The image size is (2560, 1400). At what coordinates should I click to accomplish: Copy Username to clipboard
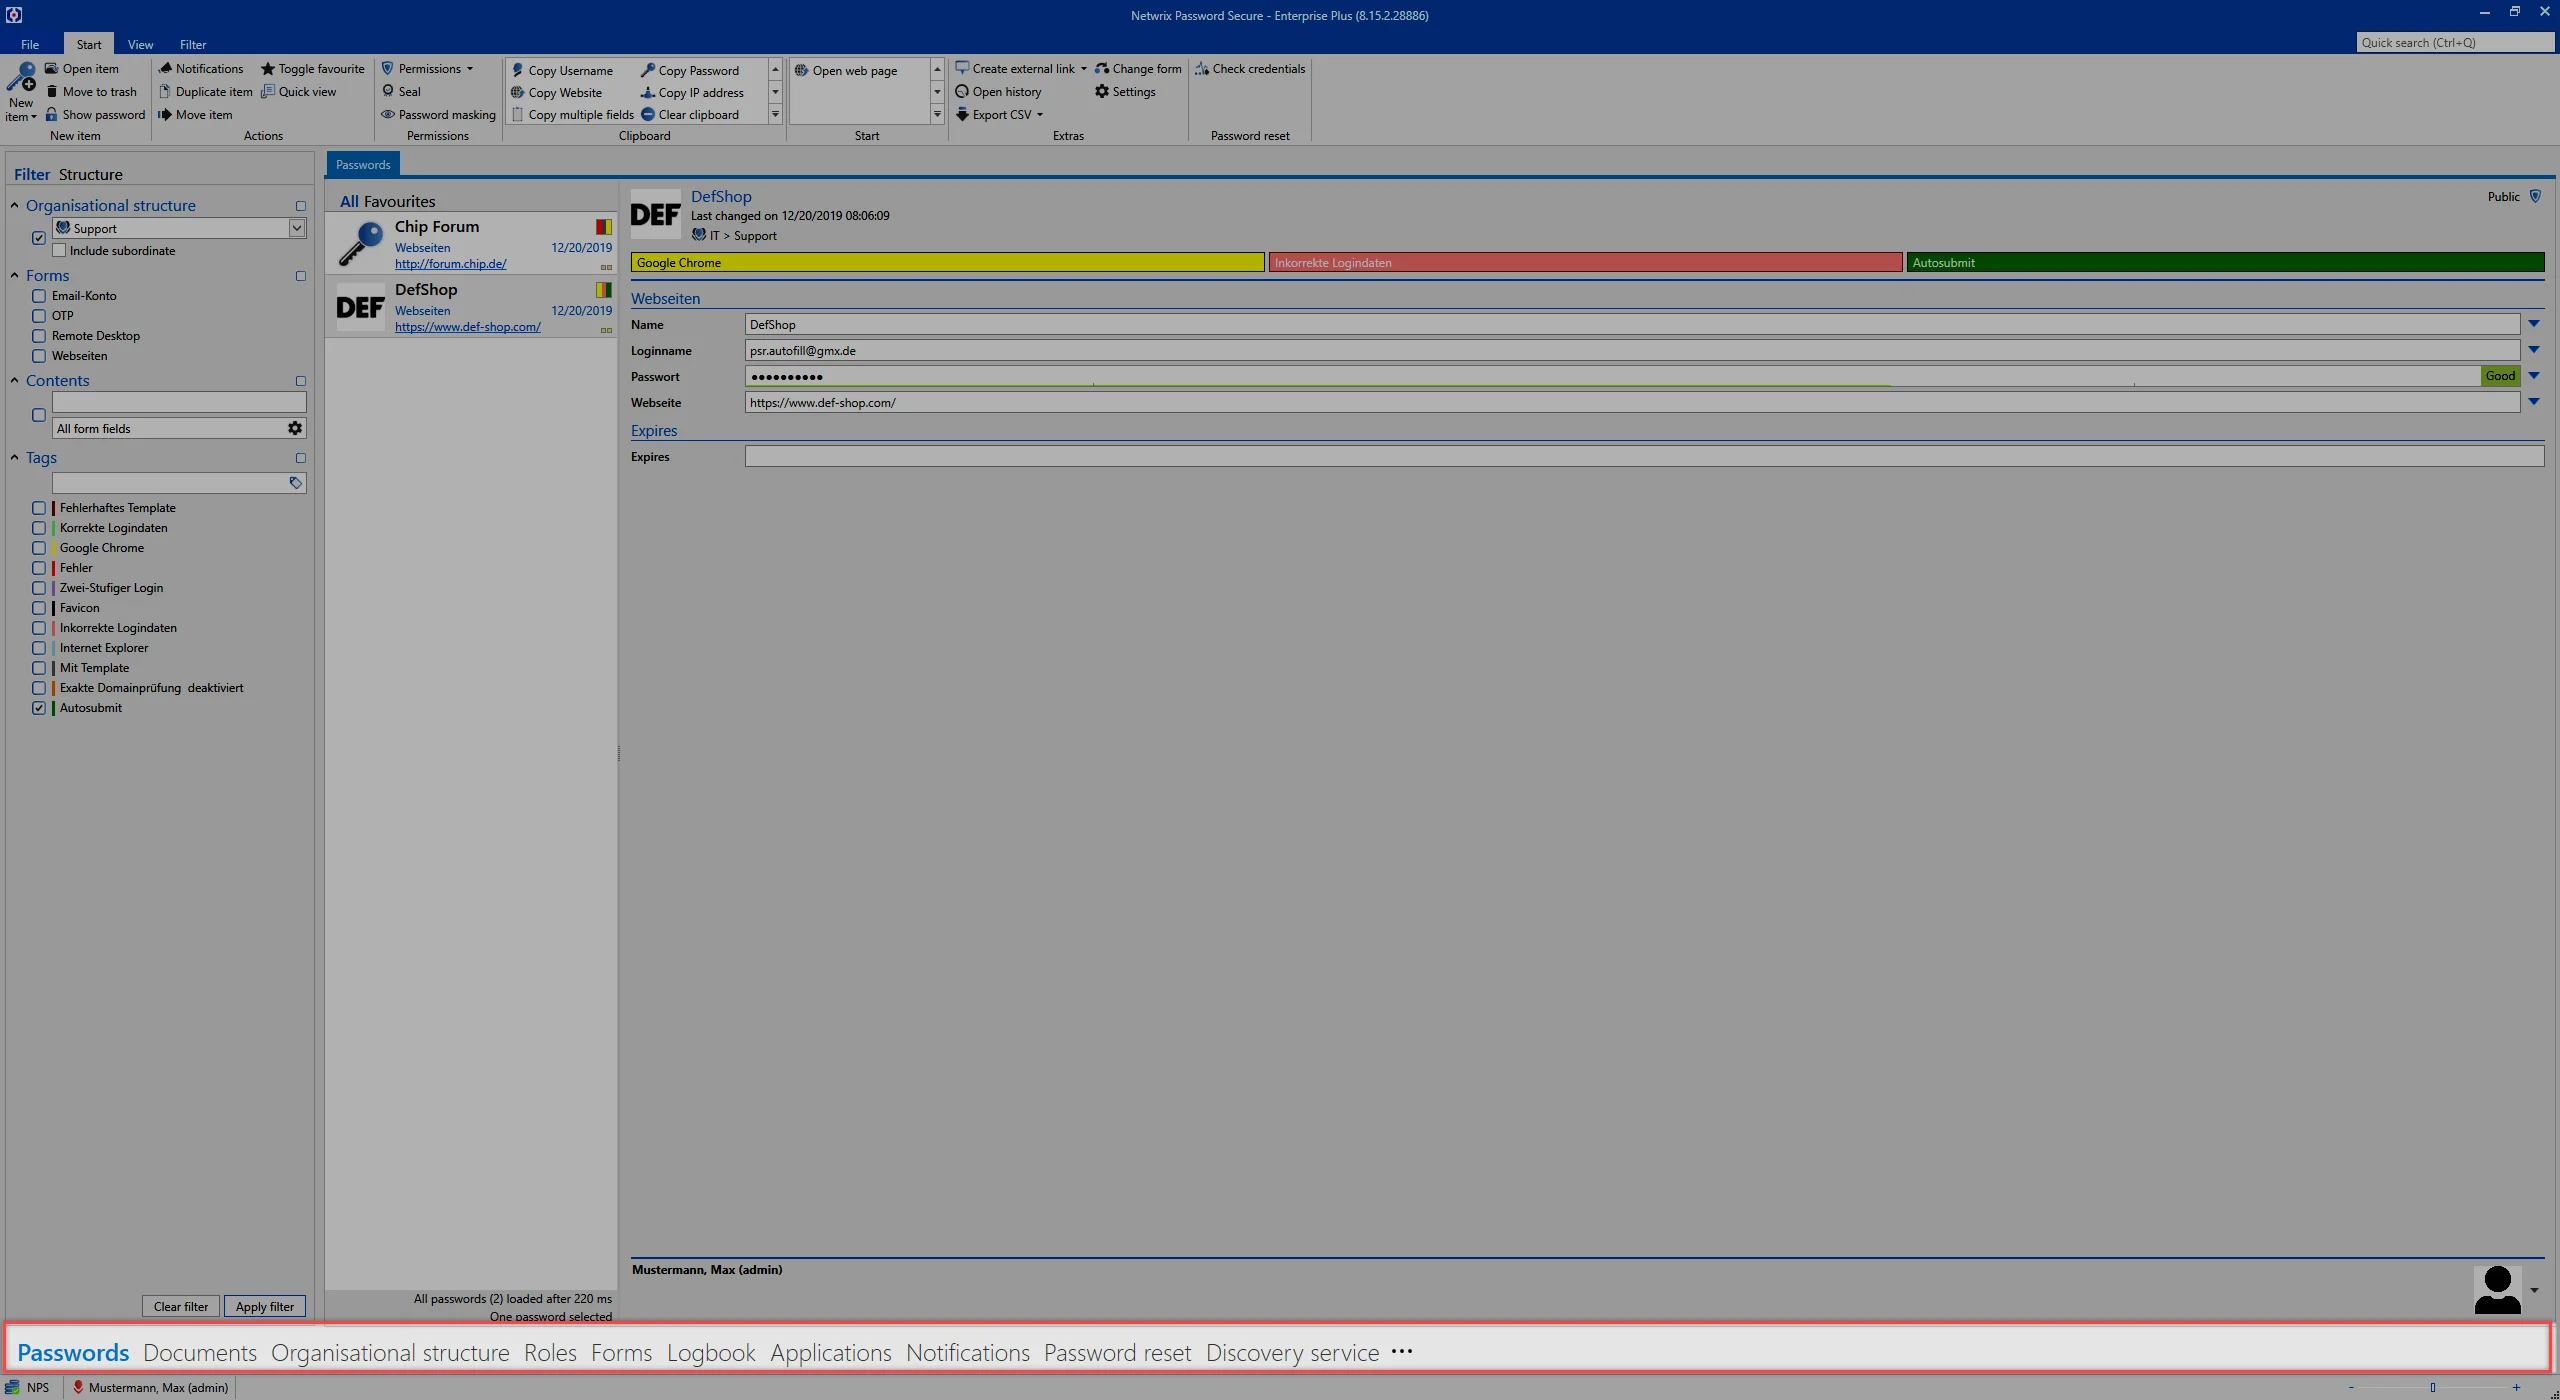click(563, 71)
